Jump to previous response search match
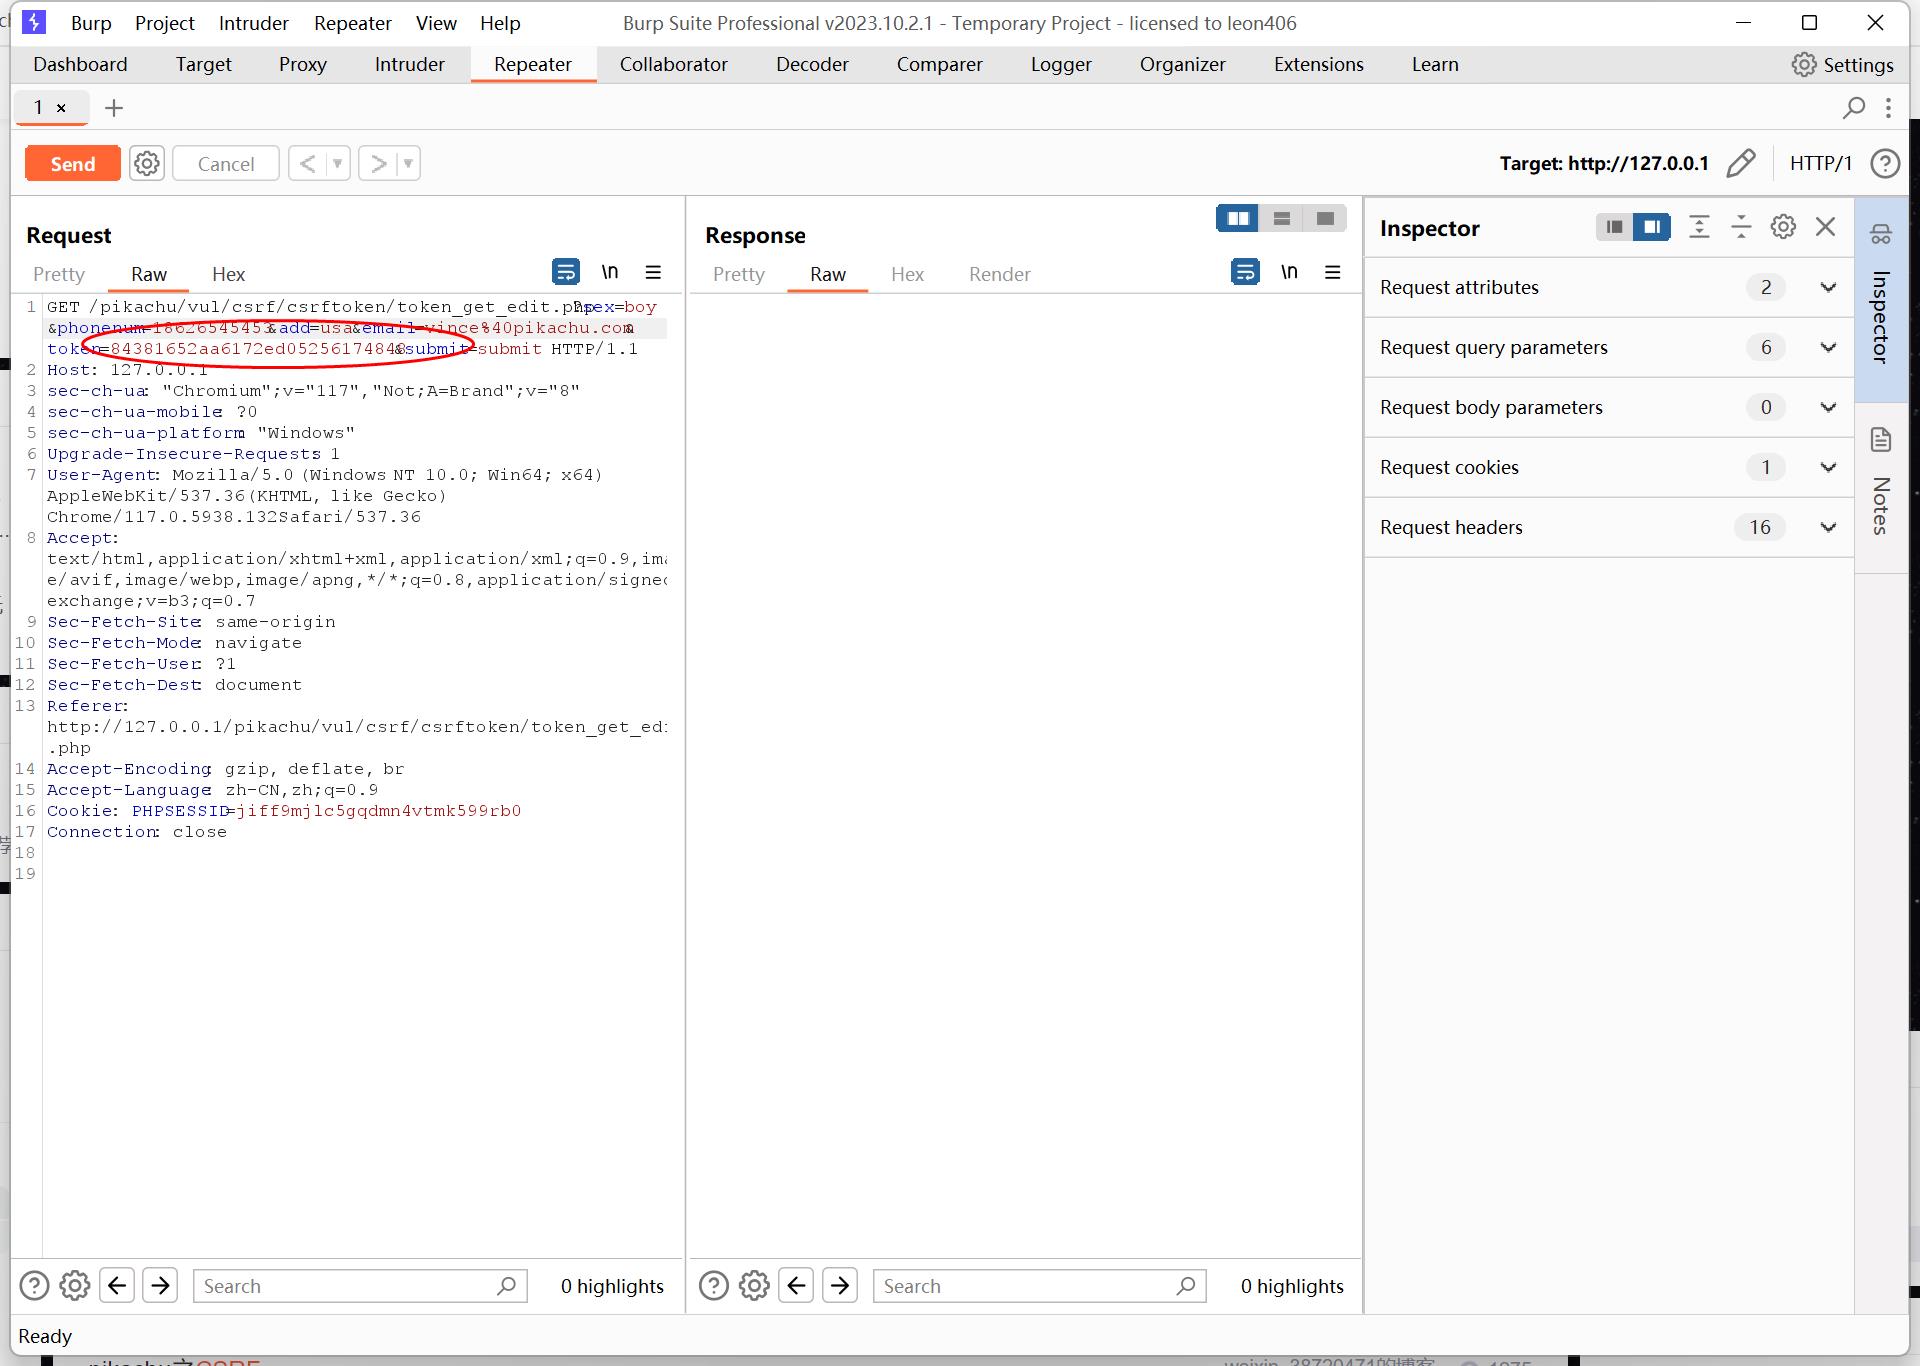The width and height of the screenshot is (1920, 1366). pos(797,1286)
